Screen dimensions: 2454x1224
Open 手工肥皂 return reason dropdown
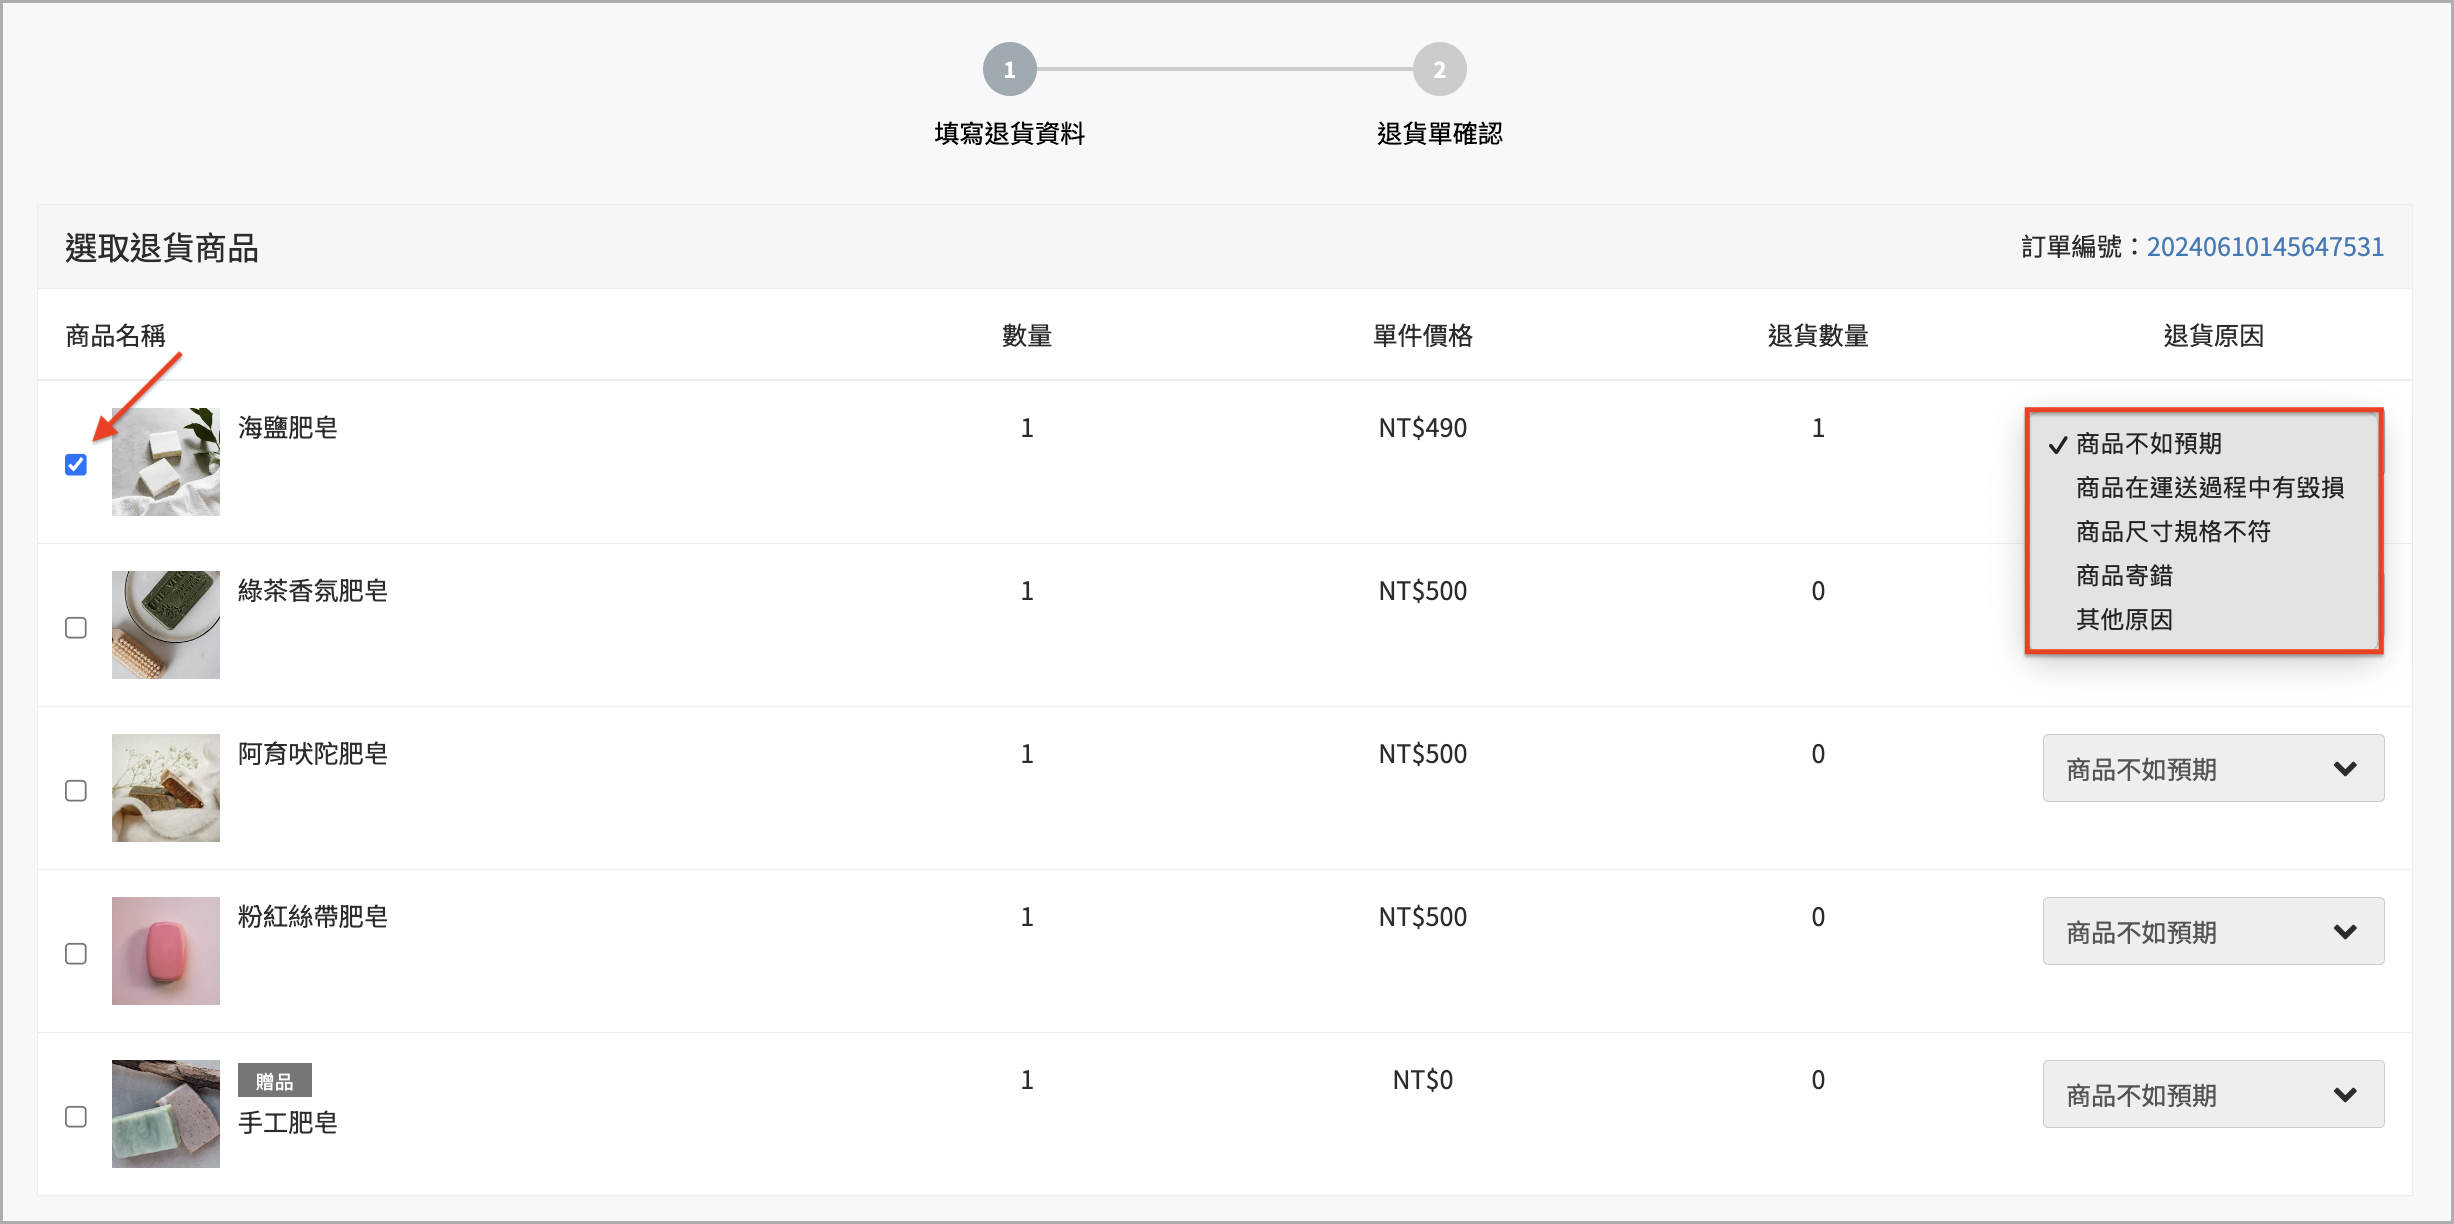[x=2212, y=1094]
